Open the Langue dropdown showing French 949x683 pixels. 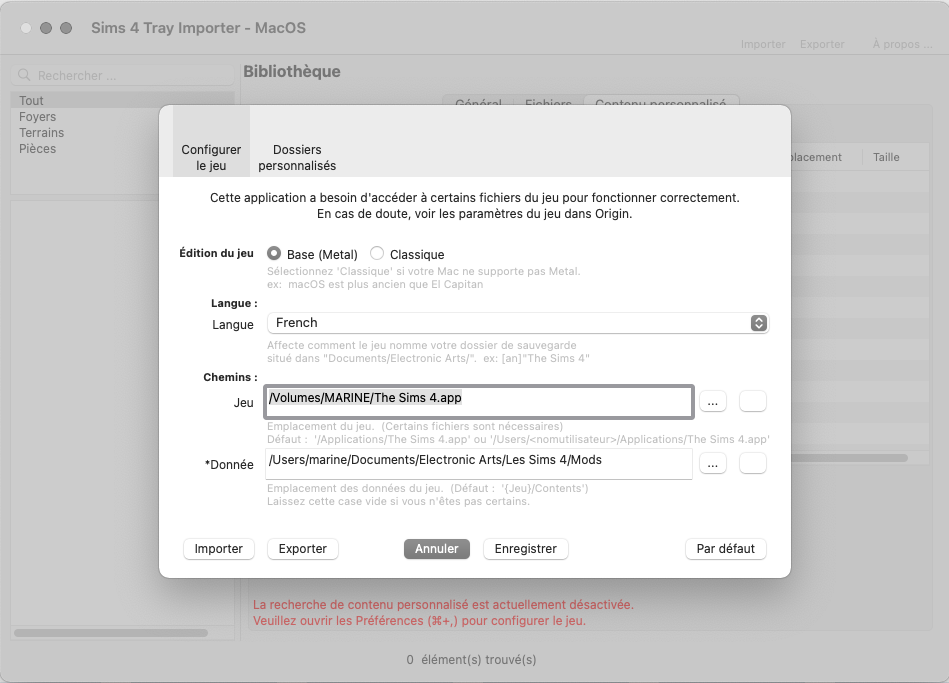(518, 323)
